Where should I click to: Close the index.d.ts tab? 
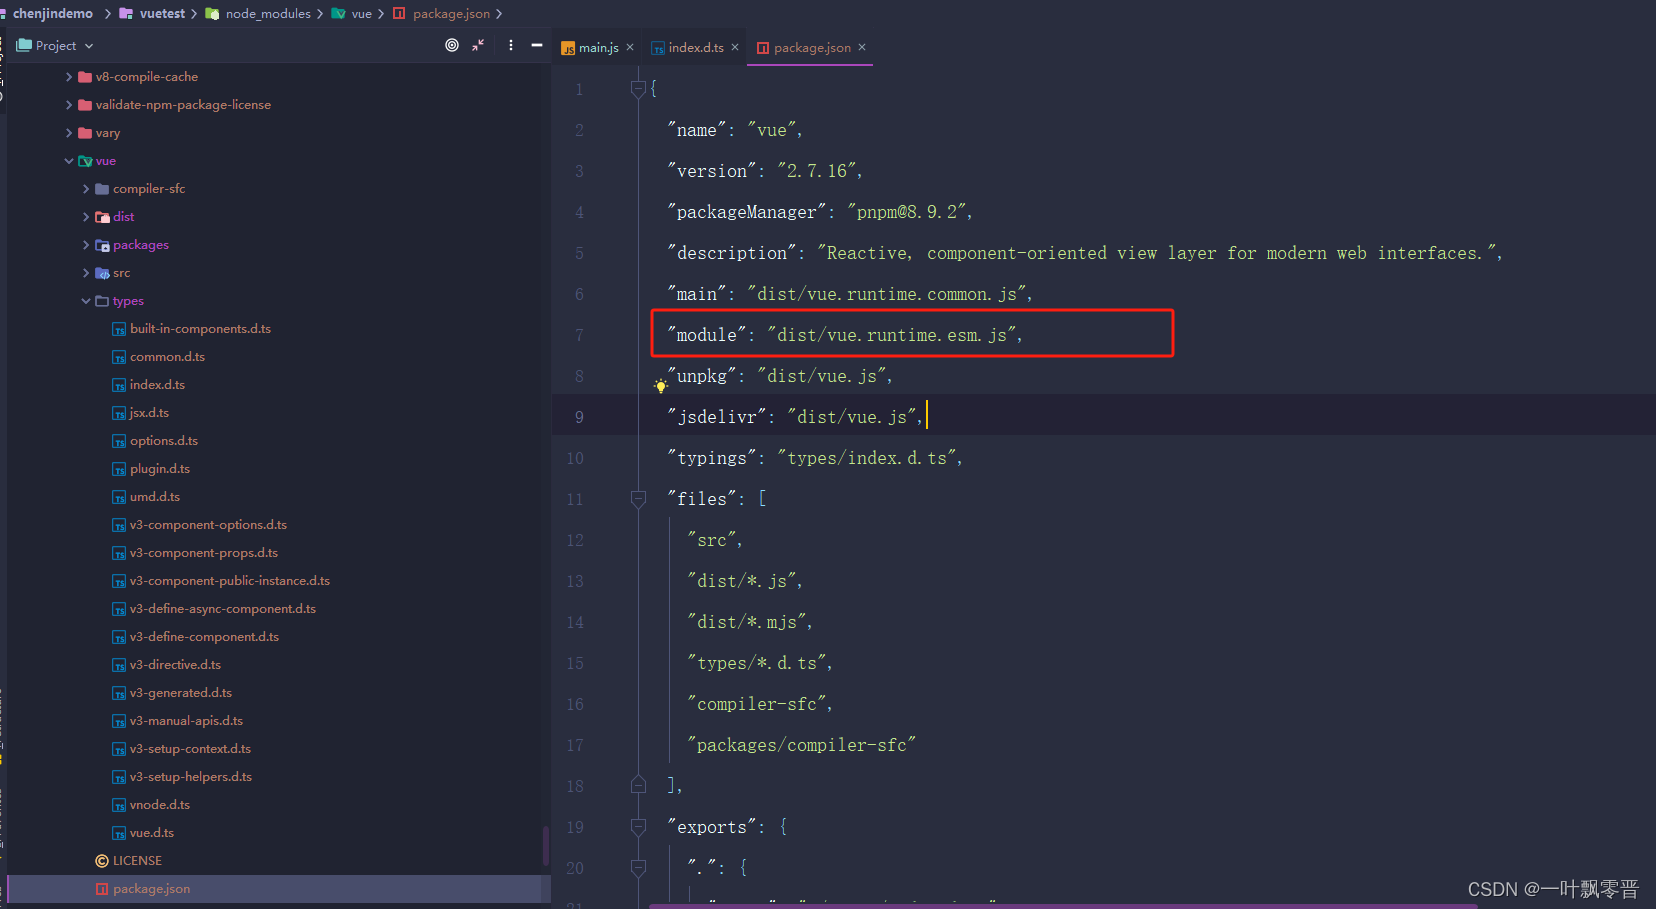pos(735,47)
